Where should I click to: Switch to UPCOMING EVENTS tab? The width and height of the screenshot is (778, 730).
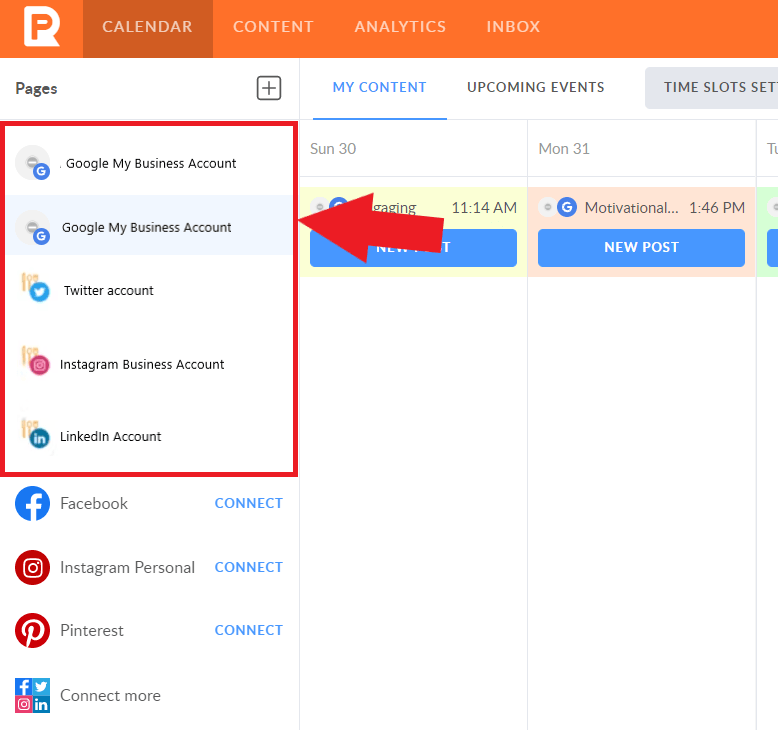point(536,87)
